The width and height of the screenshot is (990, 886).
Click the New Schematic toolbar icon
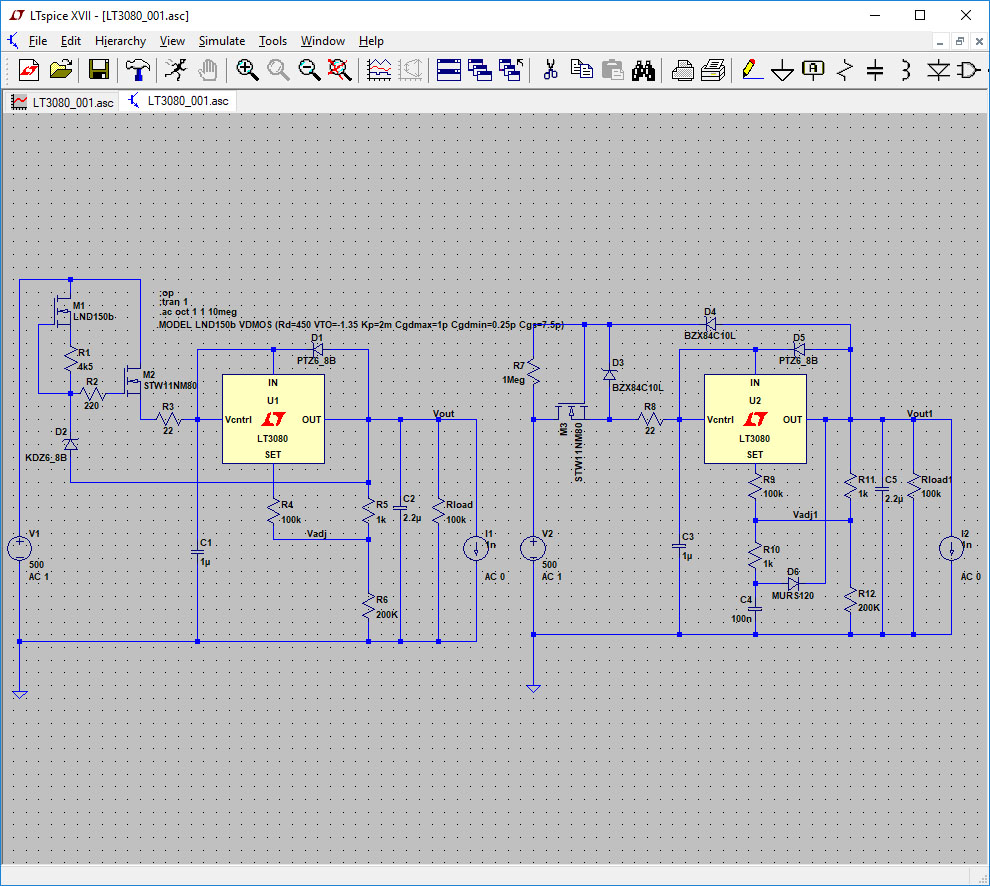(28, 69)
